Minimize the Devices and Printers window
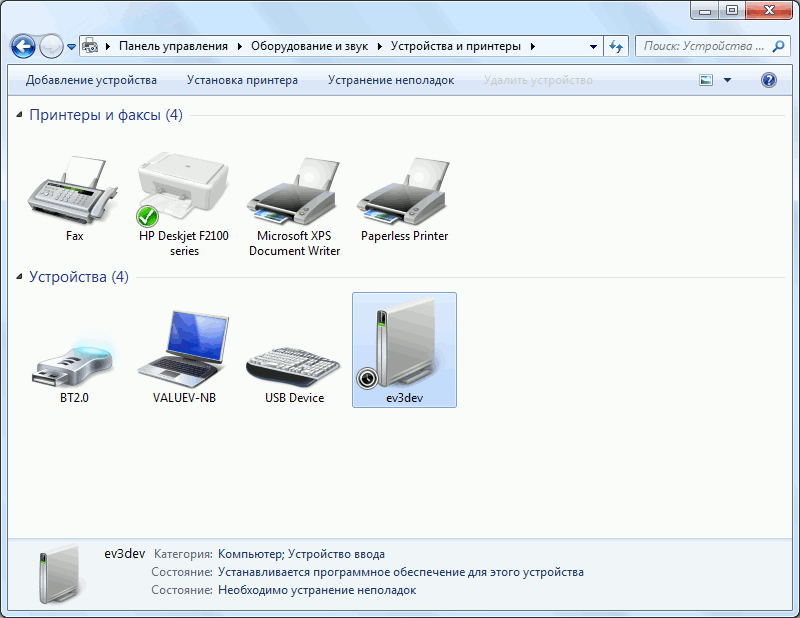Screen dimensions: 800x618 coord(706,10)
